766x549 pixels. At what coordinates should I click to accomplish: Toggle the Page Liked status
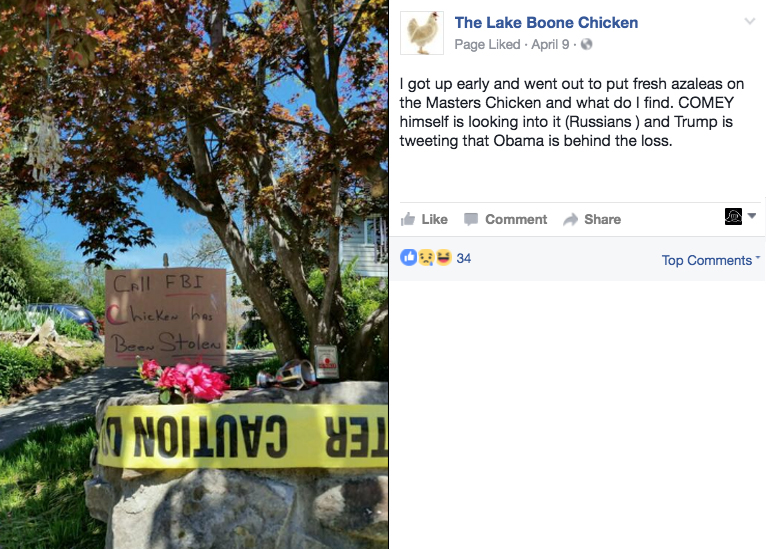pyautogui.click(x=487, y=44)
